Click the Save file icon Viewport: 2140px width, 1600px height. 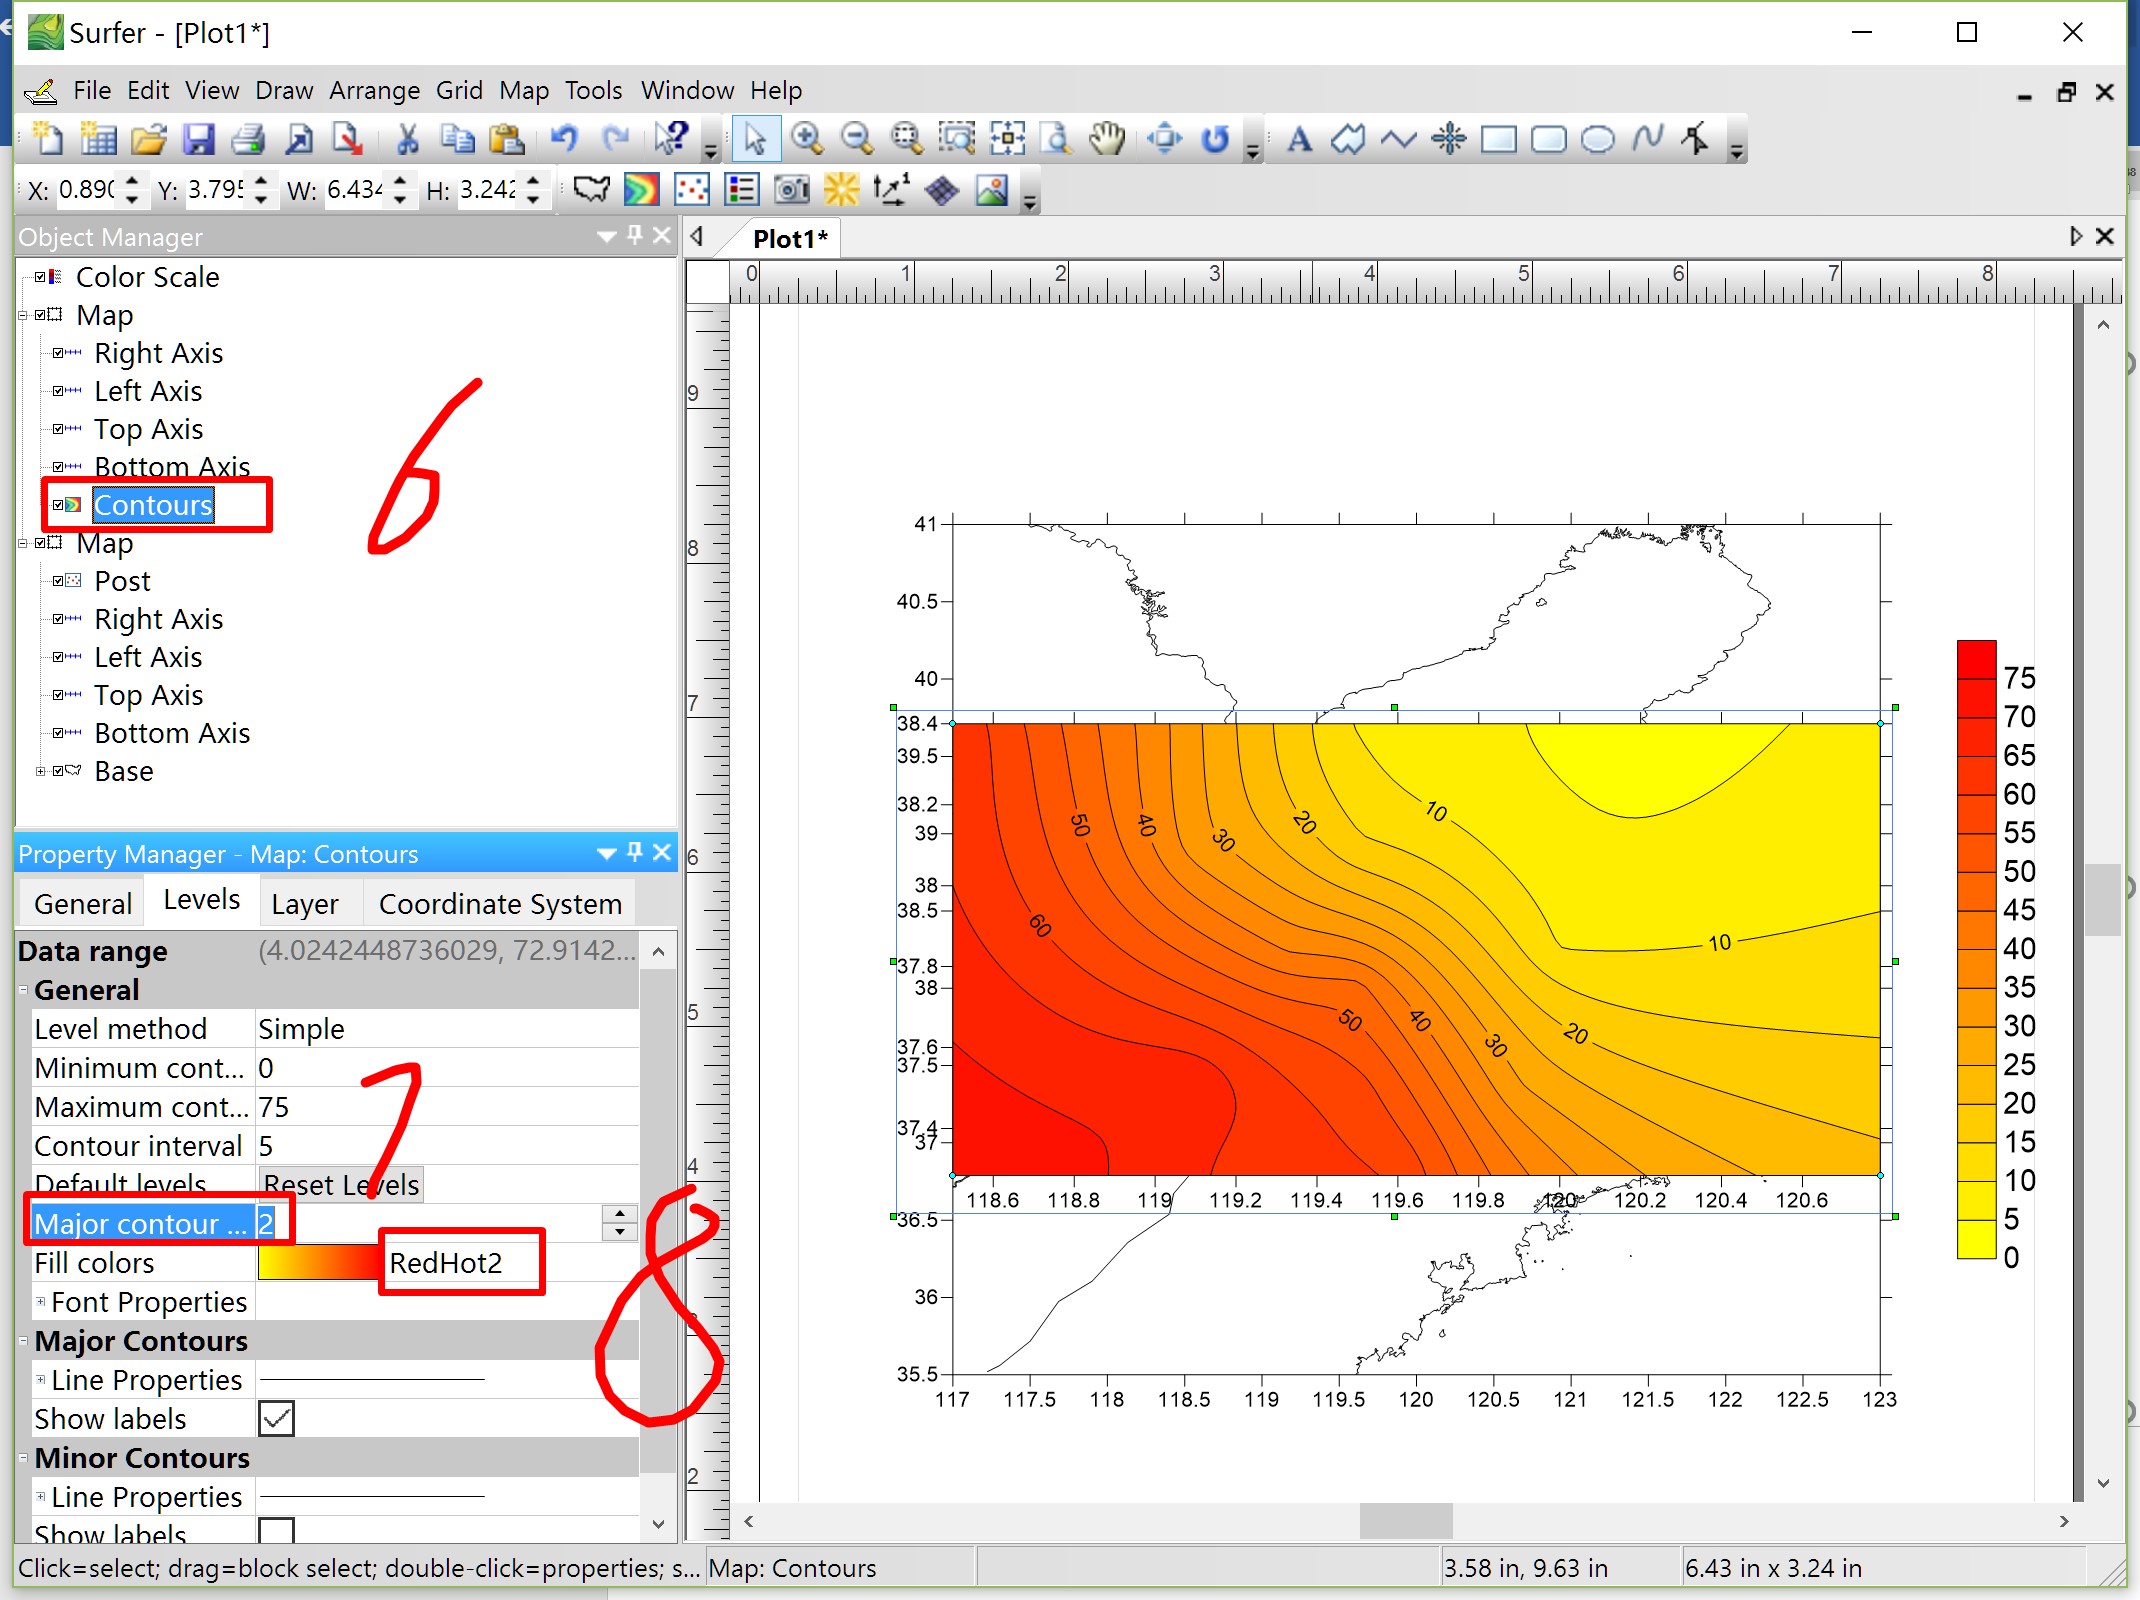(x=199, y=139)
